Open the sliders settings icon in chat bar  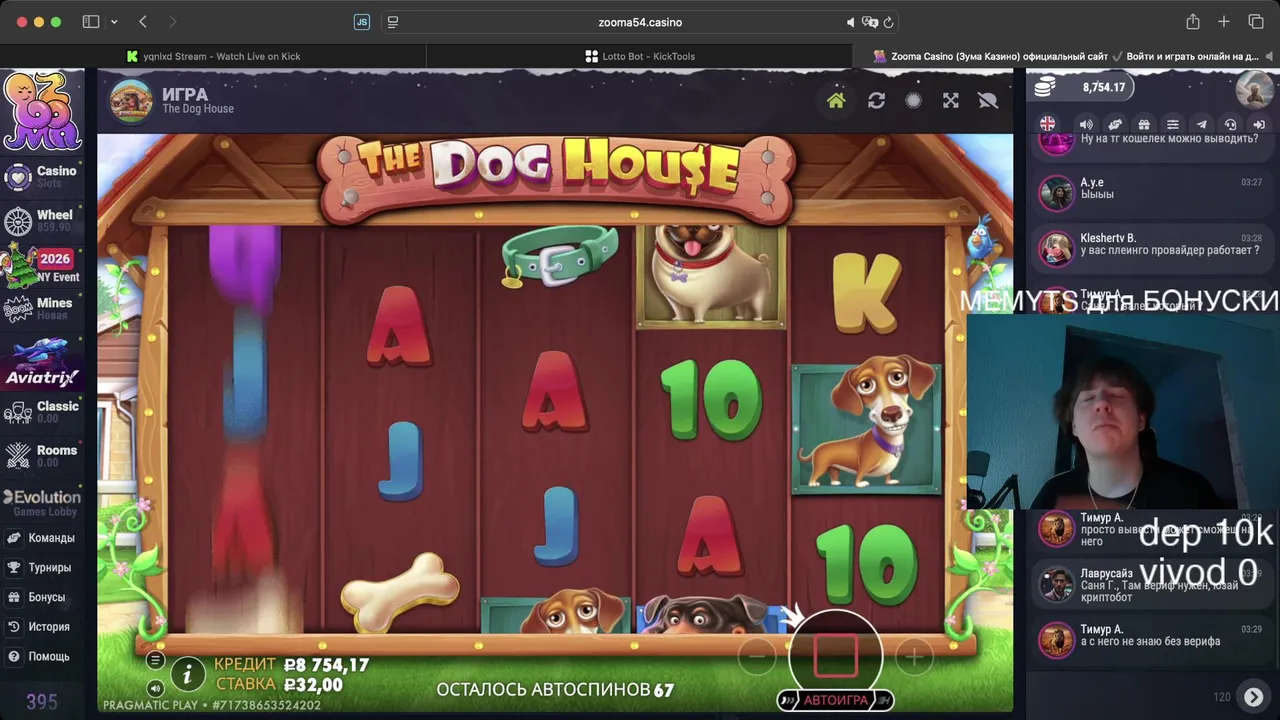click(x=1173, y=124)
